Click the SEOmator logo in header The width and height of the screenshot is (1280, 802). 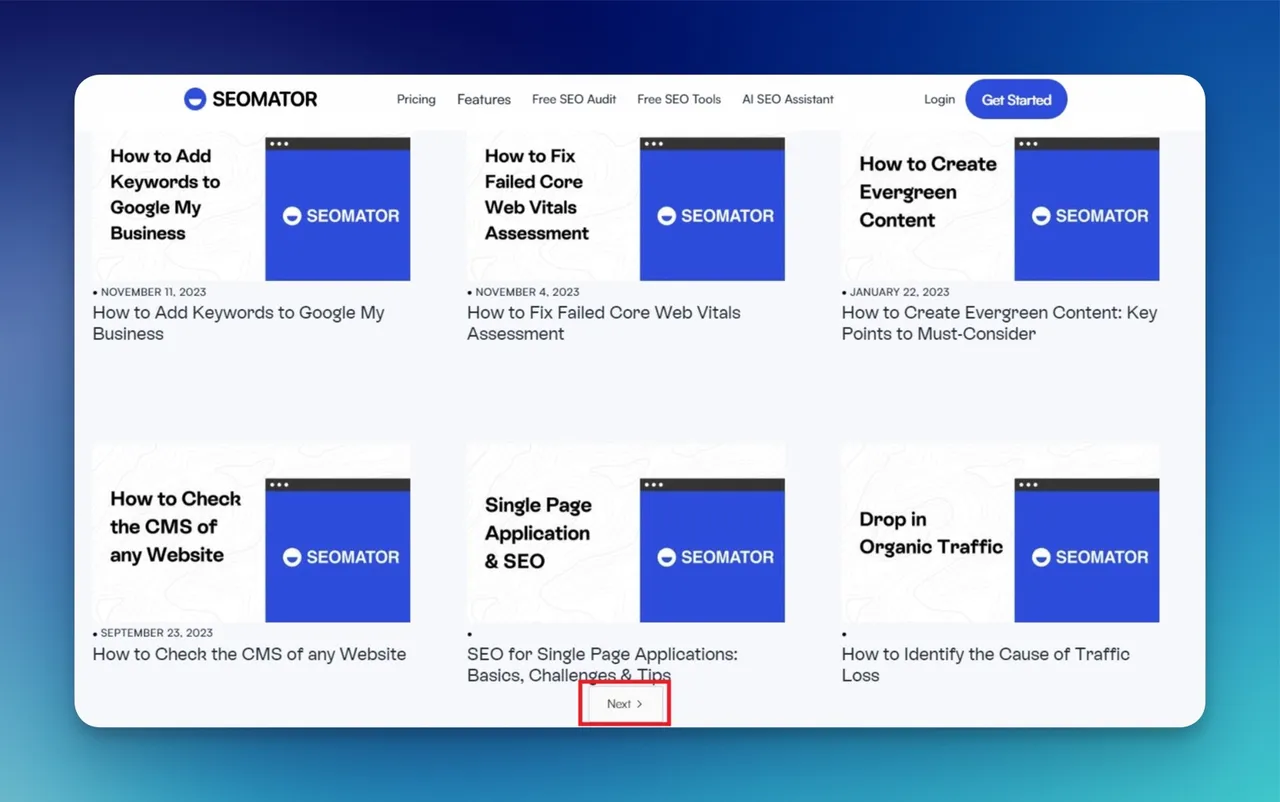coord(251,99)
